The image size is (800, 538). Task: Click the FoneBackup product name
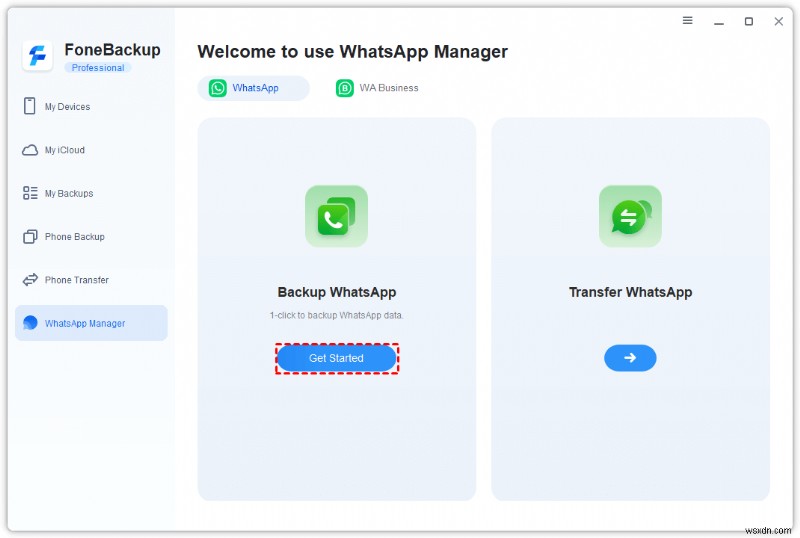tap(112, 50)
